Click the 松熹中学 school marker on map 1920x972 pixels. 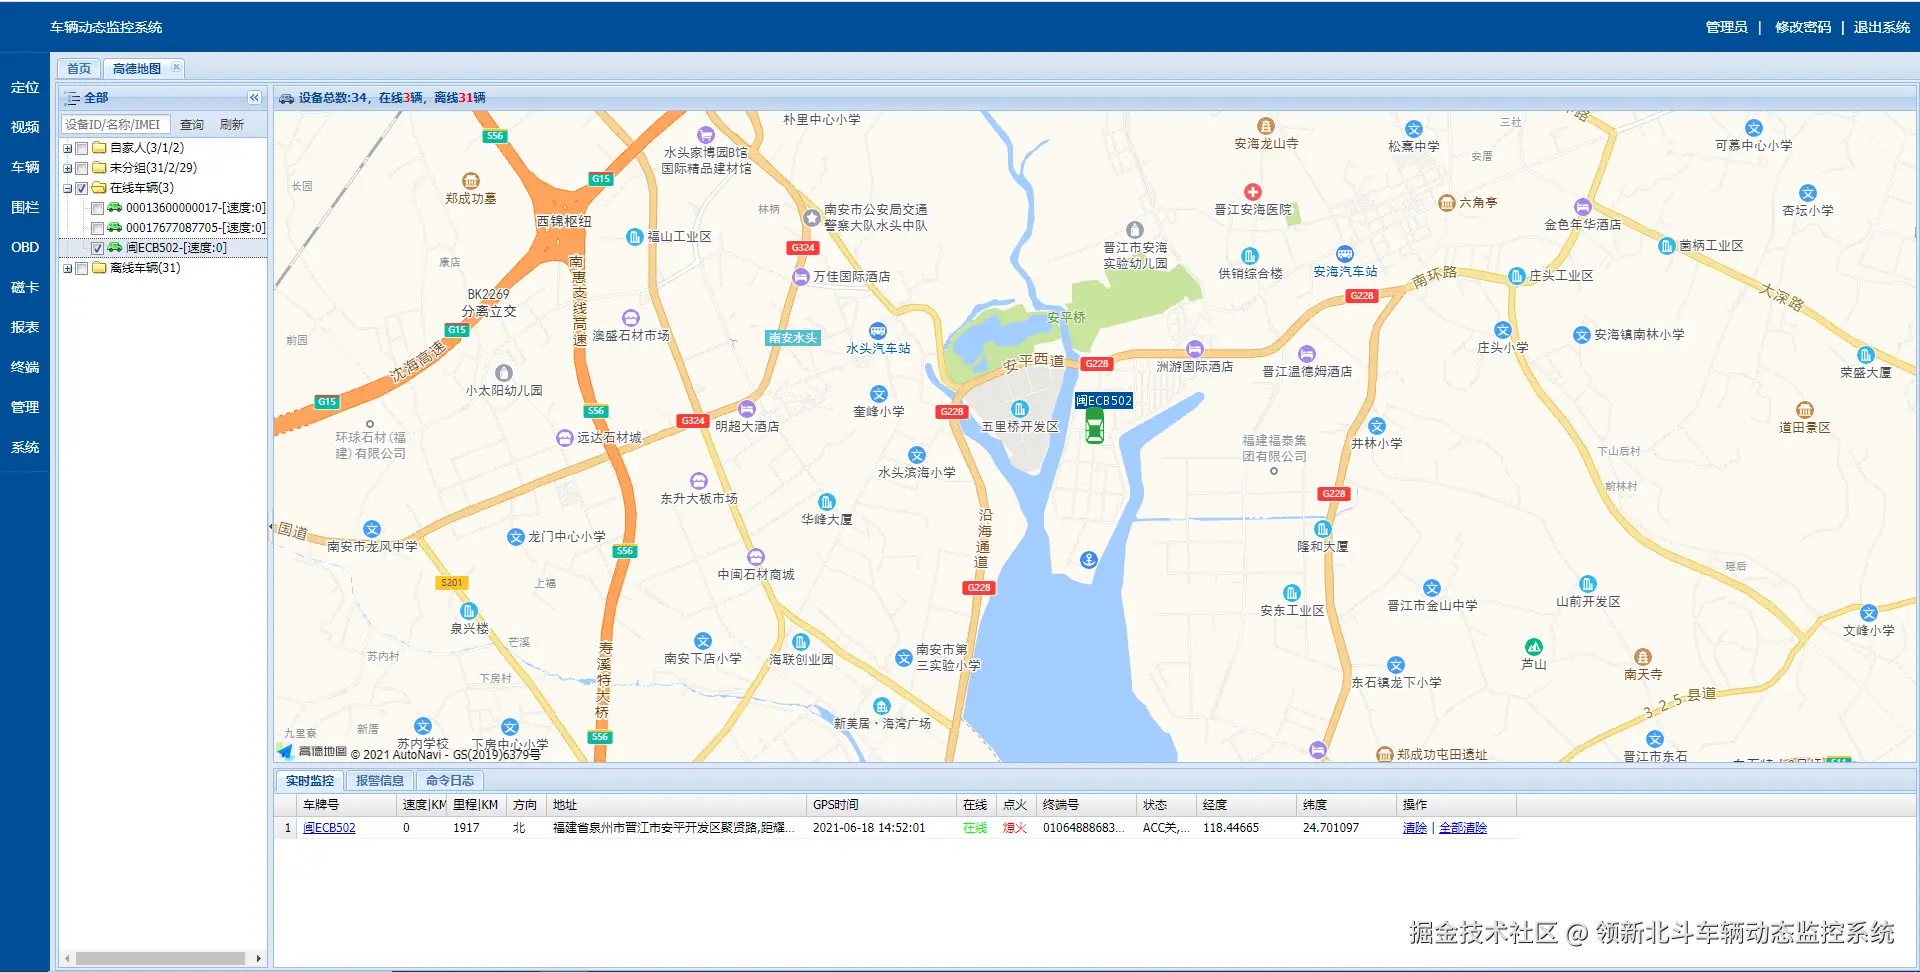click(1414, 129)
